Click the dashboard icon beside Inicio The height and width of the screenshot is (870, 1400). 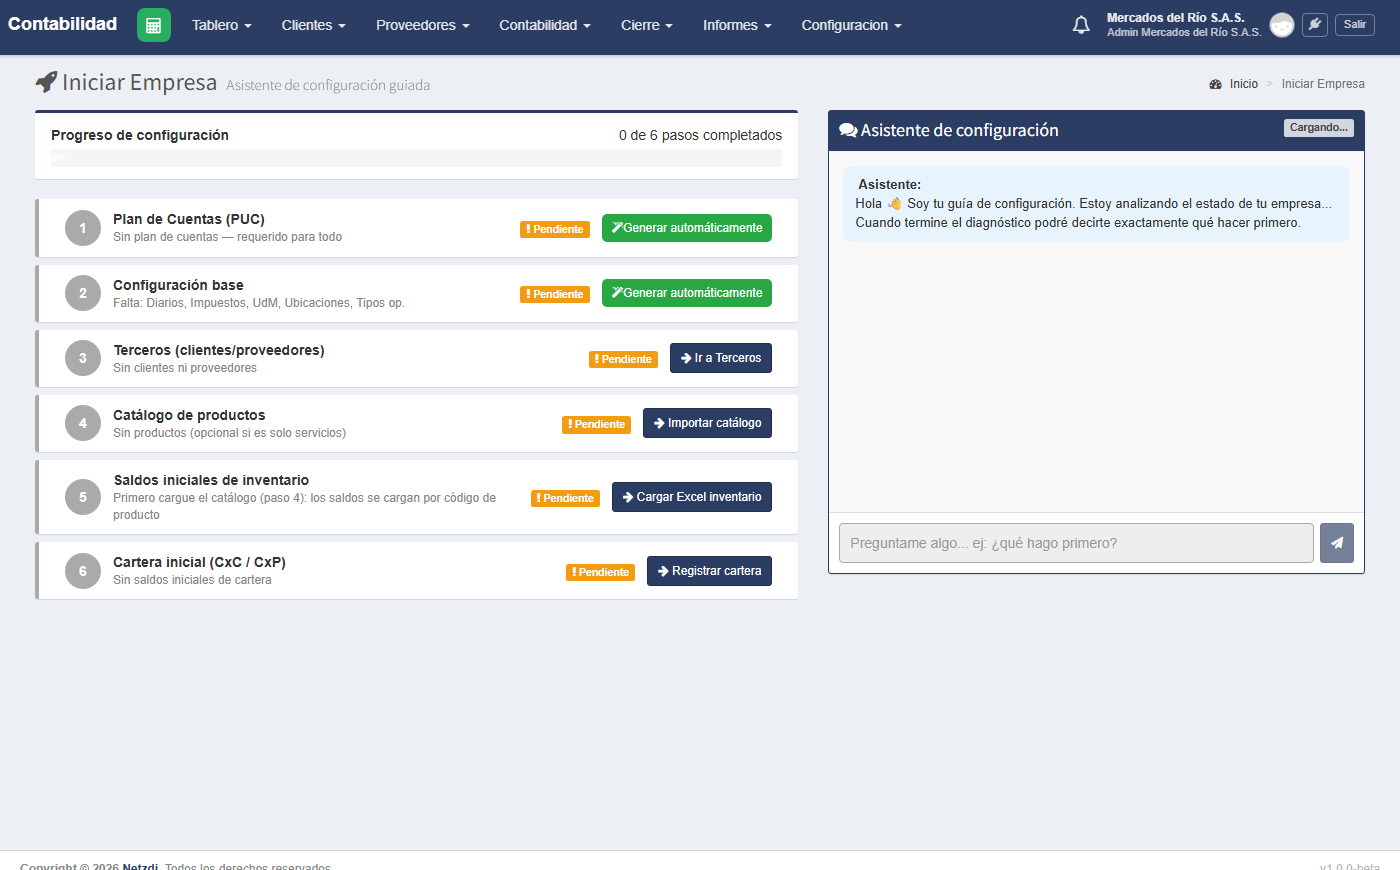(x=1216, y=84)
